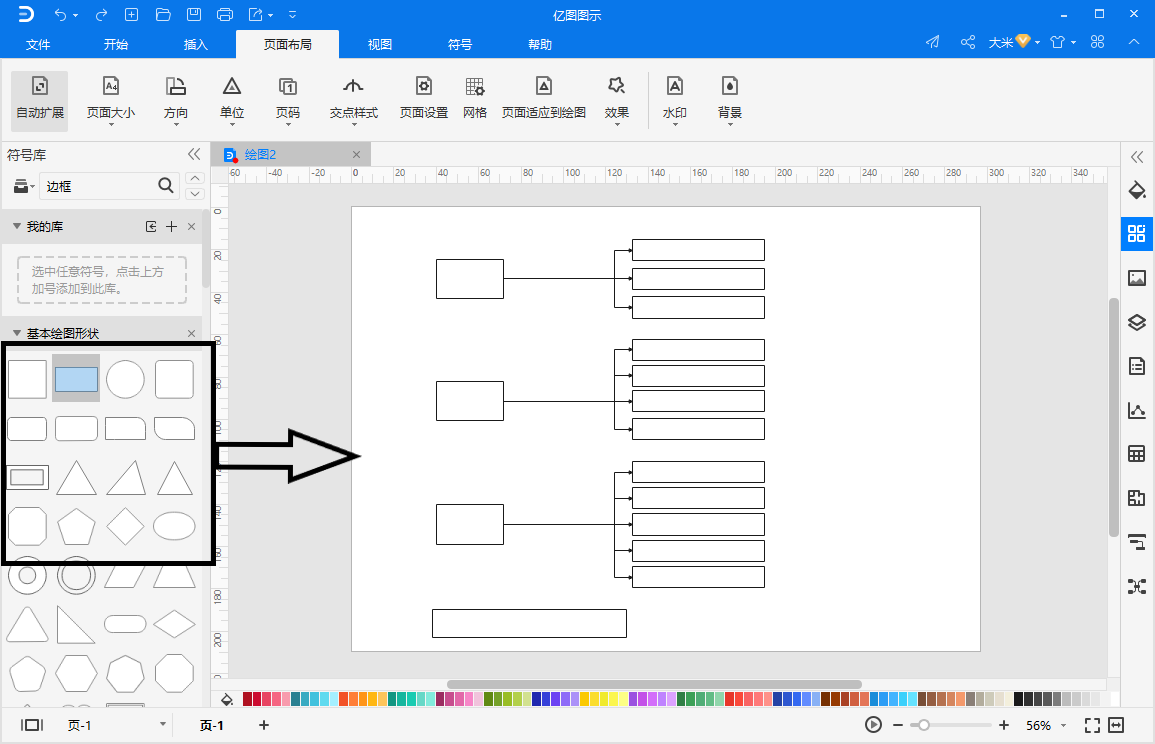This screenshot has height=744, width=1155.
Task: Switch to the 视图 tab
Action: tap(379, 44)
